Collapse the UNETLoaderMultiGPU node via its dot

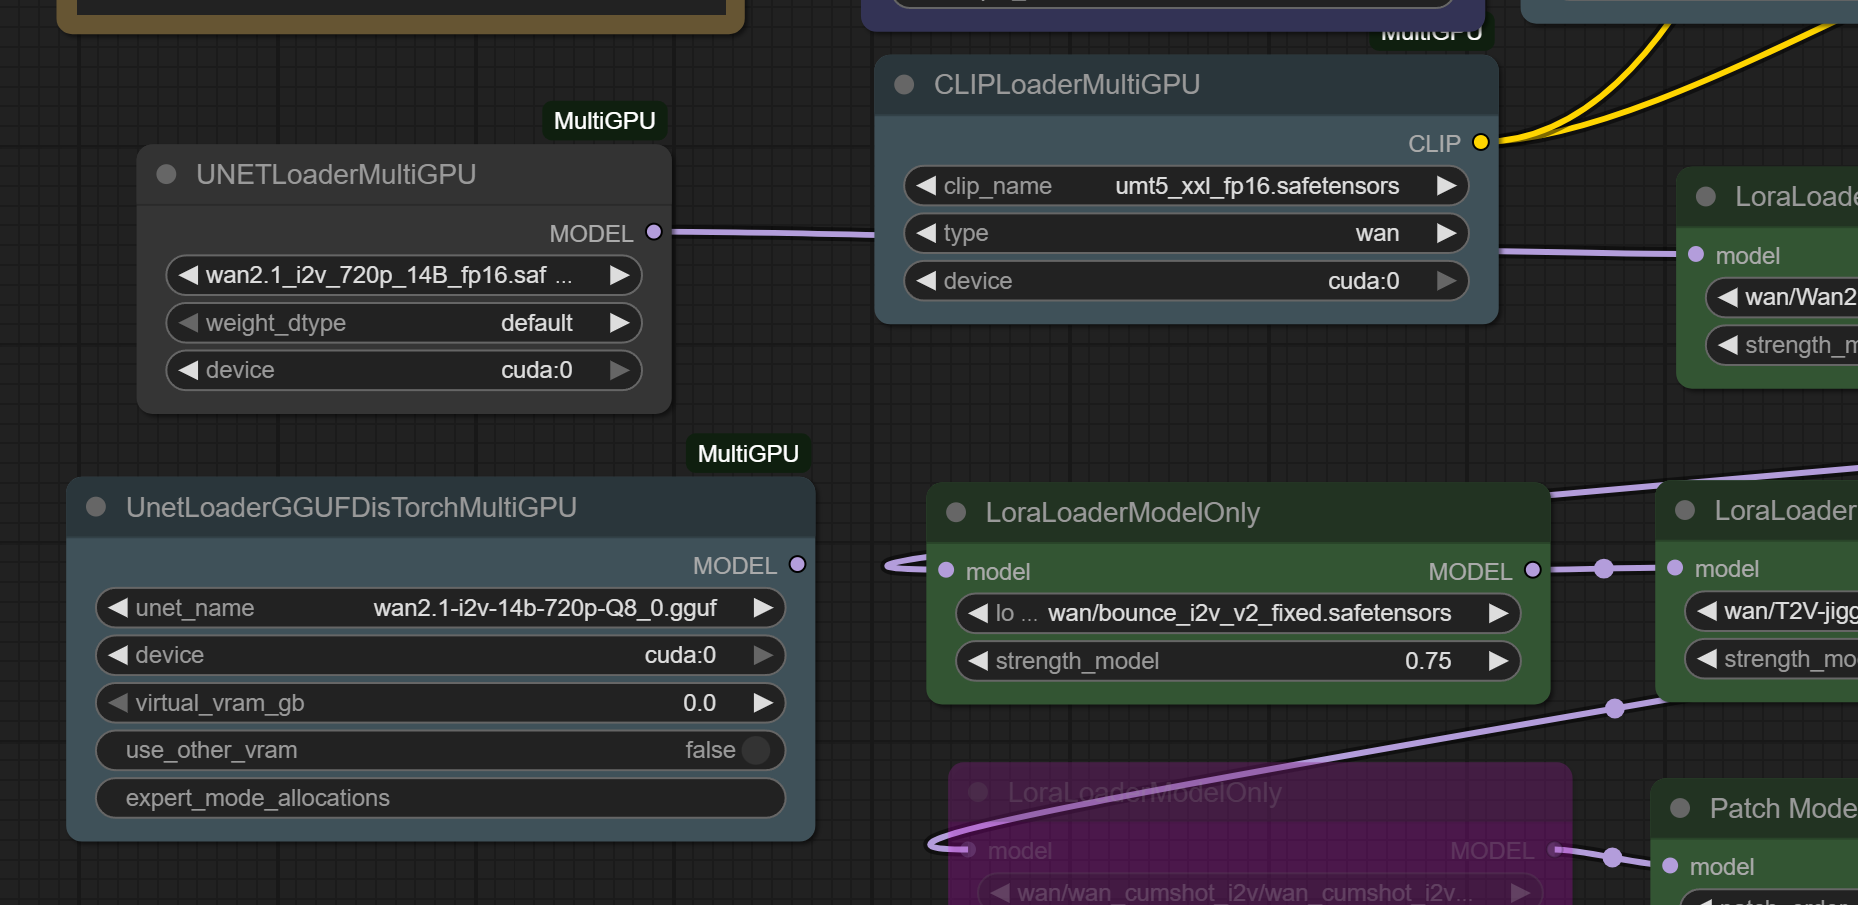pyautogui.click(x=167, y=174)
